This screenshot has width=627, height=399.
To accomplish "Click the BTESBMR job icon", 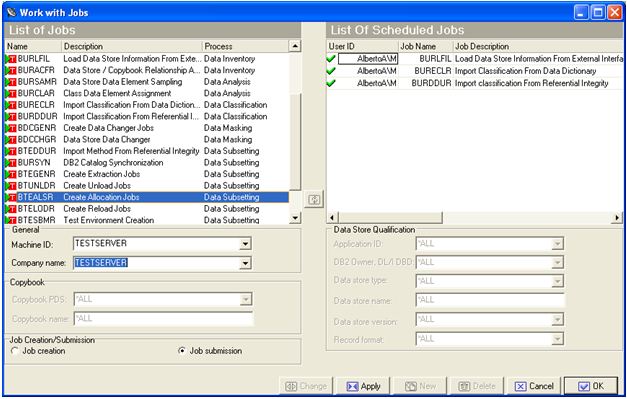I will [11, 220].
